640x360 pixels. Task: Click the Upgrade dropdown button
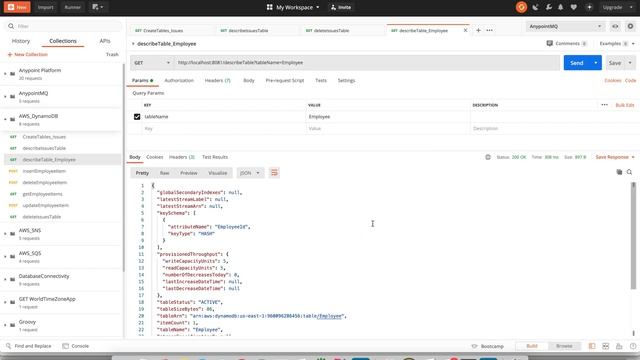point(618,7)
